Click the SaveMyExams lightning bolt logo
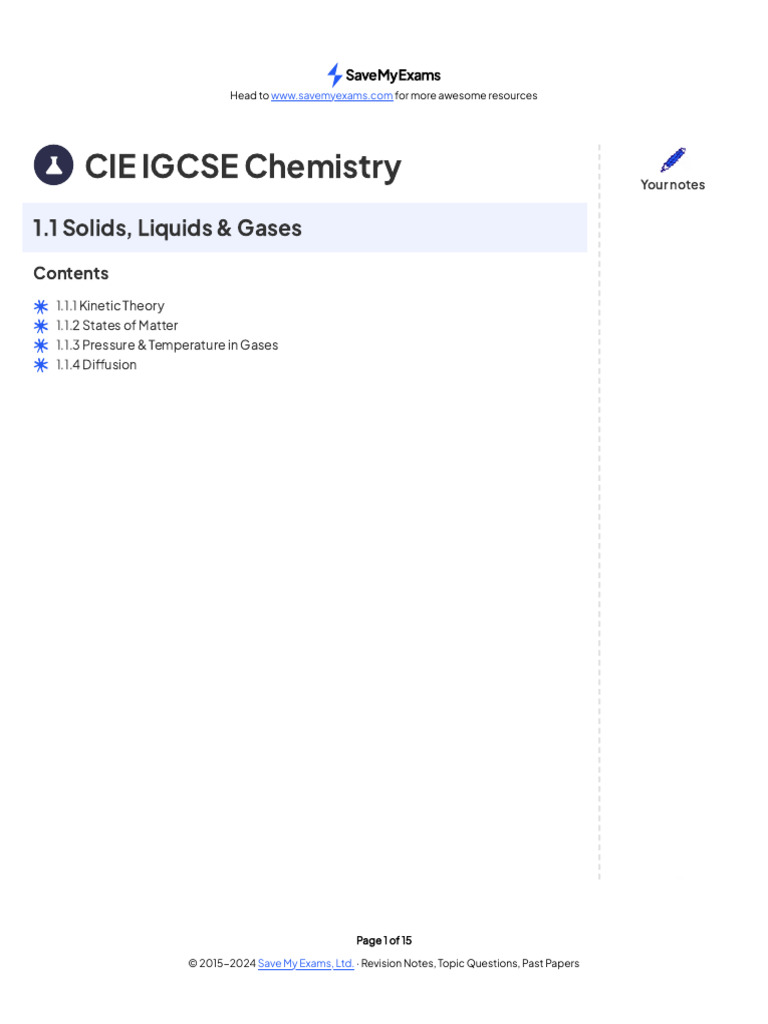Screen dimensions: 768x1024 [x=334, y=75]
